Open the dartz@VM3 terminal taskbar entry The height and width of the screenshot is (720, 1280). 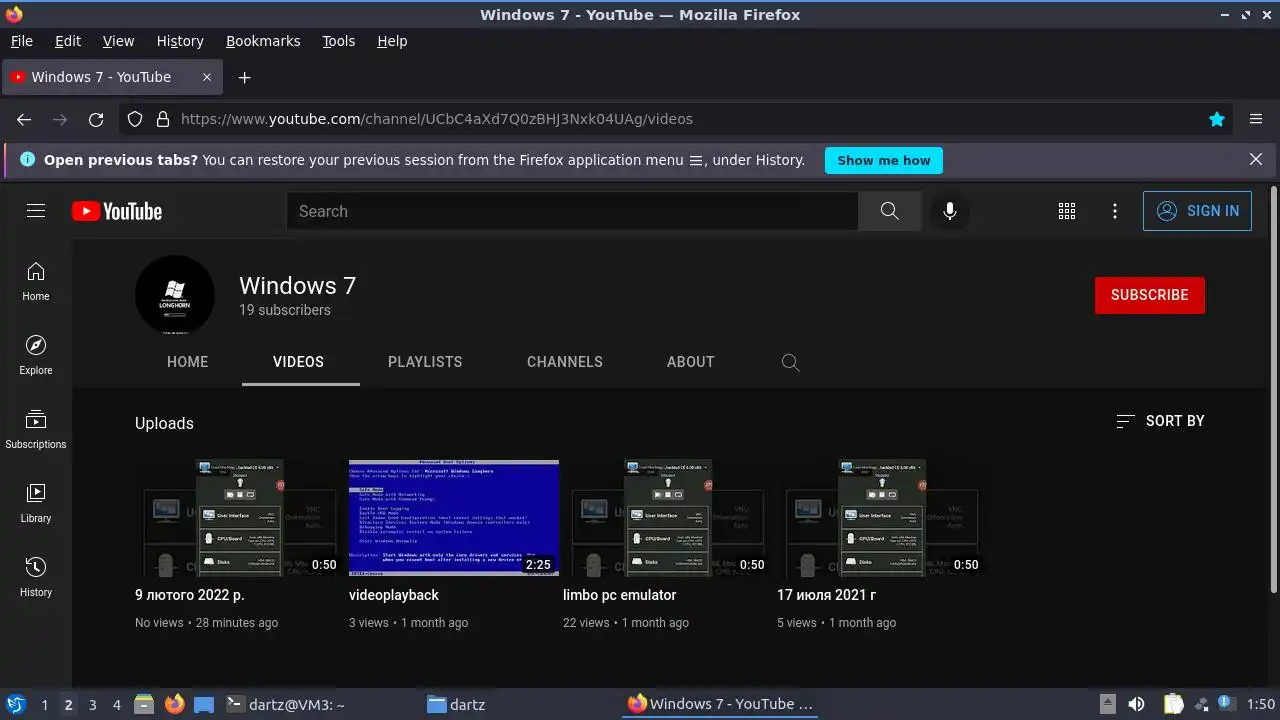point(284,704)
